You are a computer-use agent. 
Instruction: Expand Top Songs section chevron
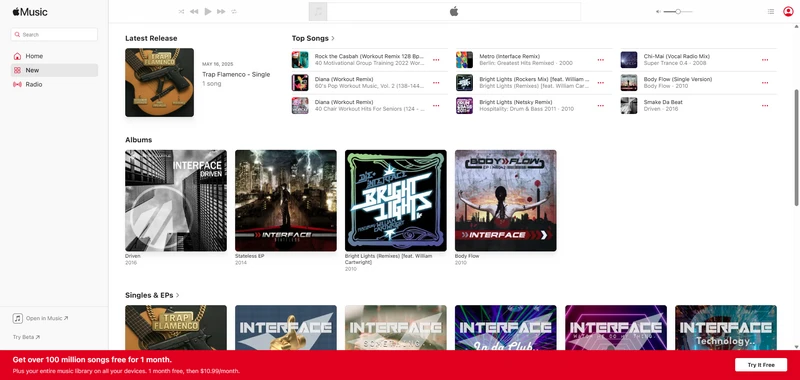pyautogui.click(x=333, y=38)
